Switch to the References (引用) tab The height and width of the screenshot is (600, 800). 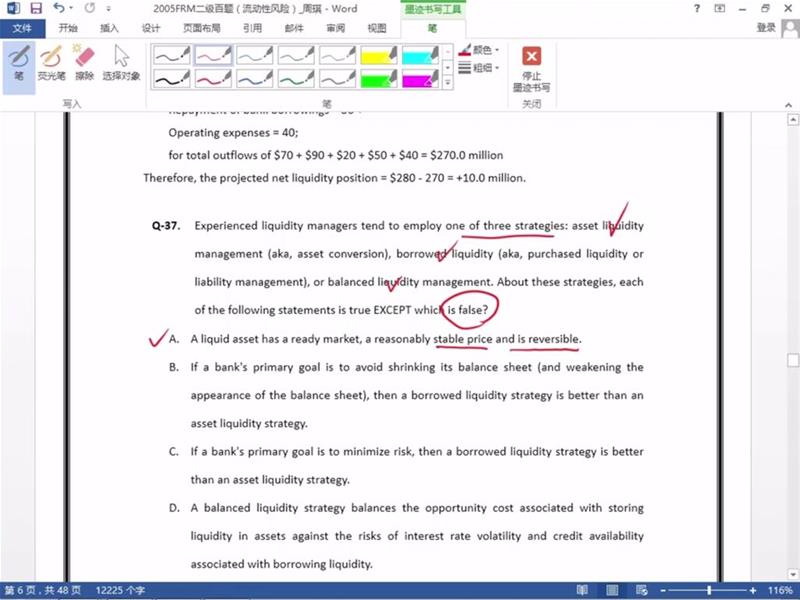(253, 28)
